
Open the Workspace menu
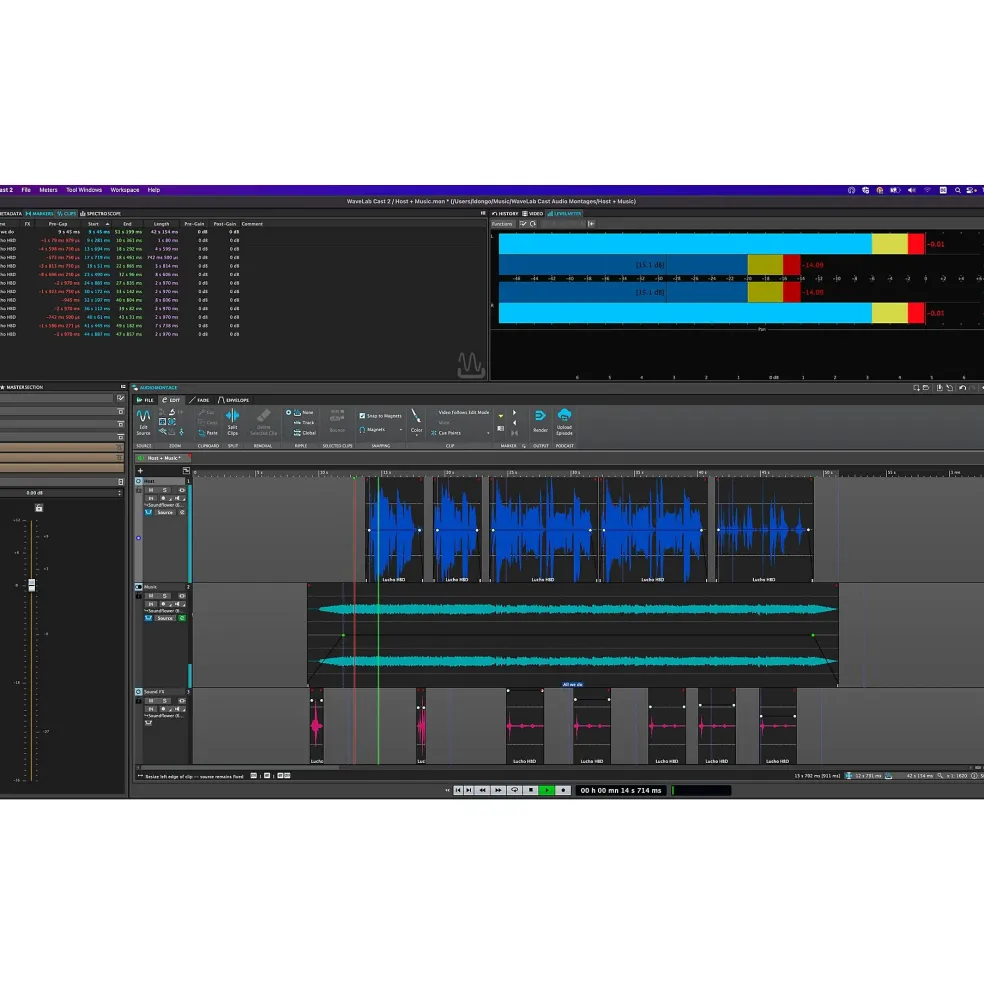click(125, 190)
